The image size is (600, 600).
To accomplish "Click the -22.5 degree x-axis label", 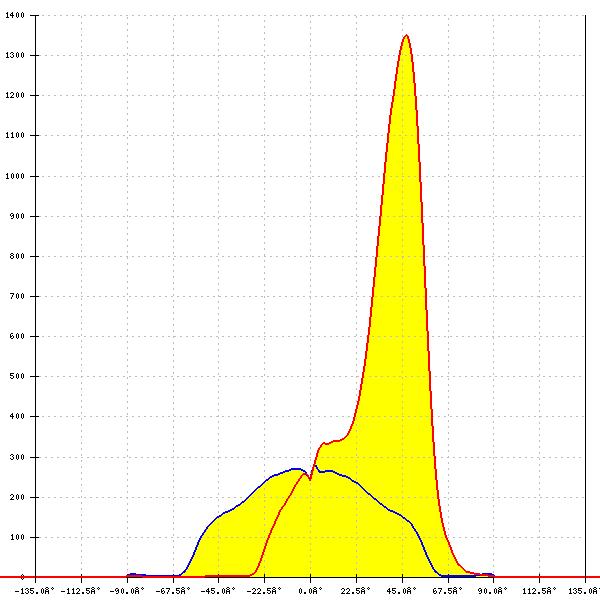I will pos(264,591).
